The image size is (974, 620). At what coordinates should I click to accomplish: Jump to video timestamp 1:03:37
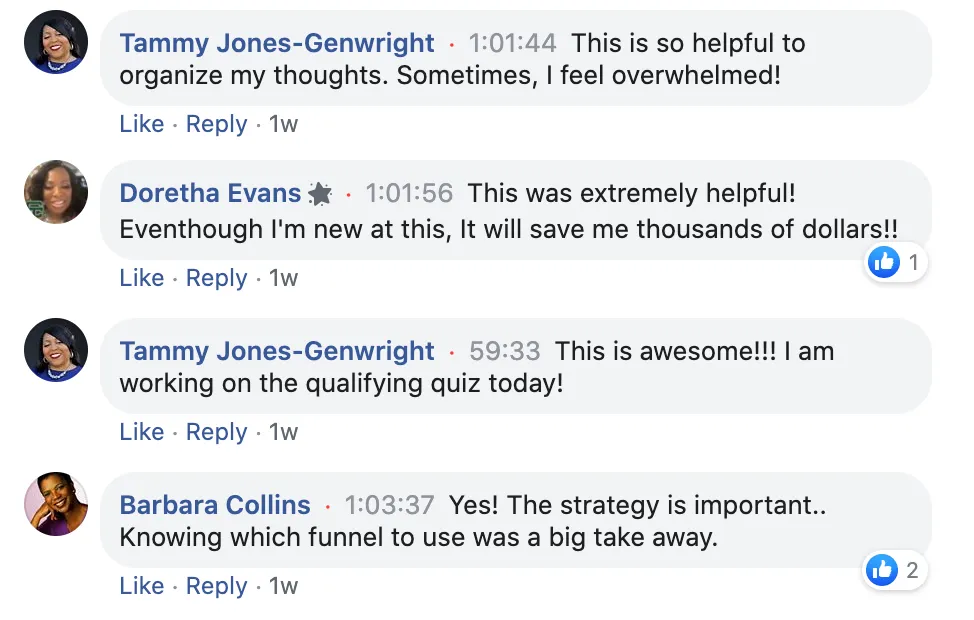click(x=389, y=505)
